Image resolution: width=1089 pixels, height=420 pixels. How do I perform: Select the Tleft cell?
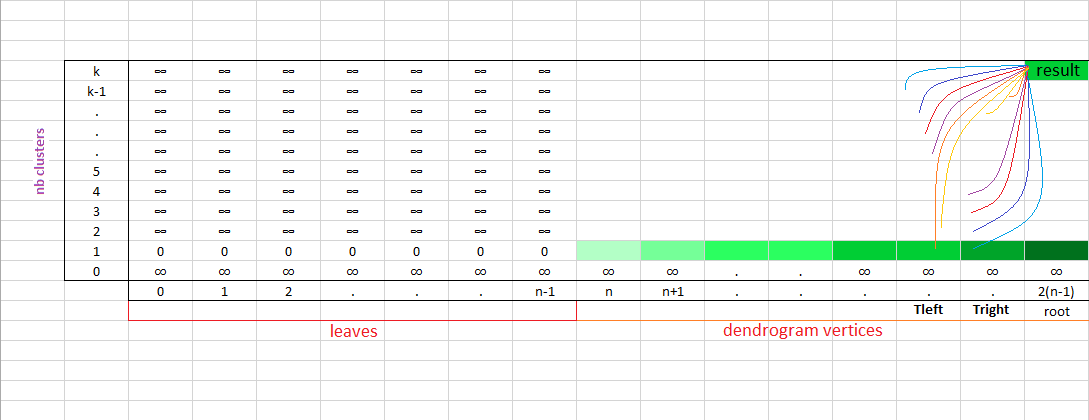pos(928,310)
